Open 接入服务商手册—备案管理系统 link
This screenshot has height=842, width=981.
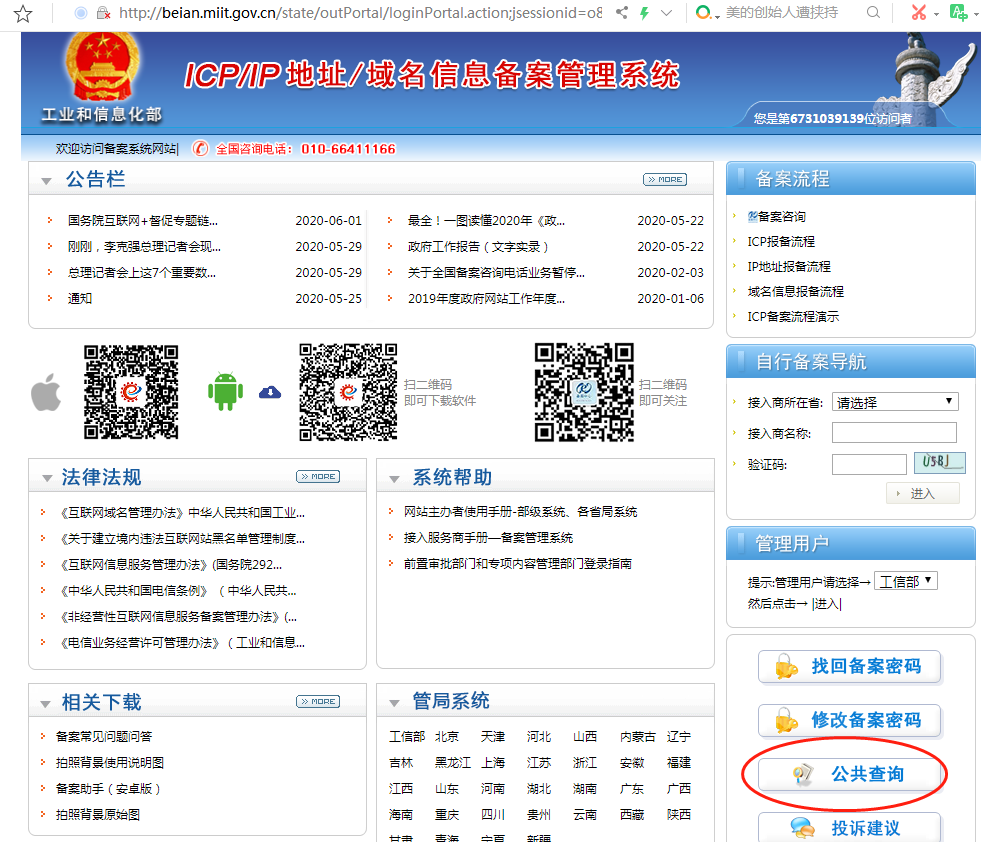pyautogui.click(x=488, y=538)
